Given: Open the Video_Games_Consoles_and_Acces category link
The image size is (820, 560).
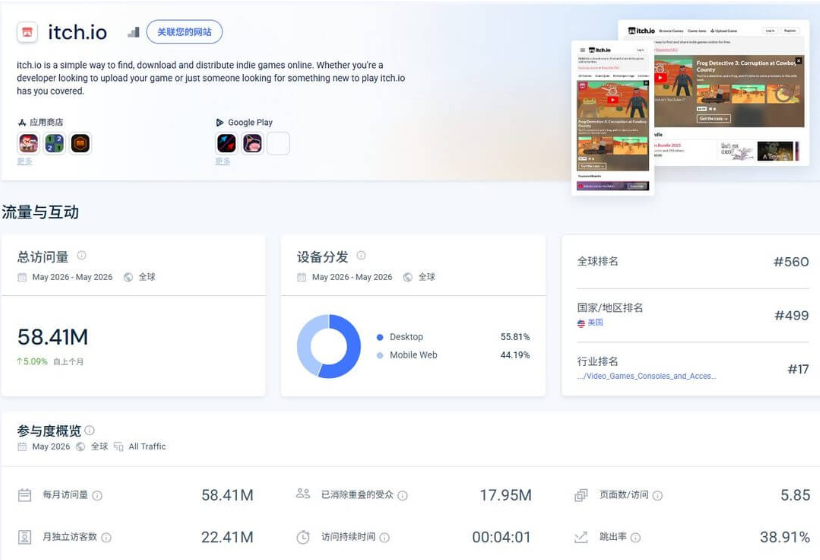Looking at the screenshot, I should [646, 376].
